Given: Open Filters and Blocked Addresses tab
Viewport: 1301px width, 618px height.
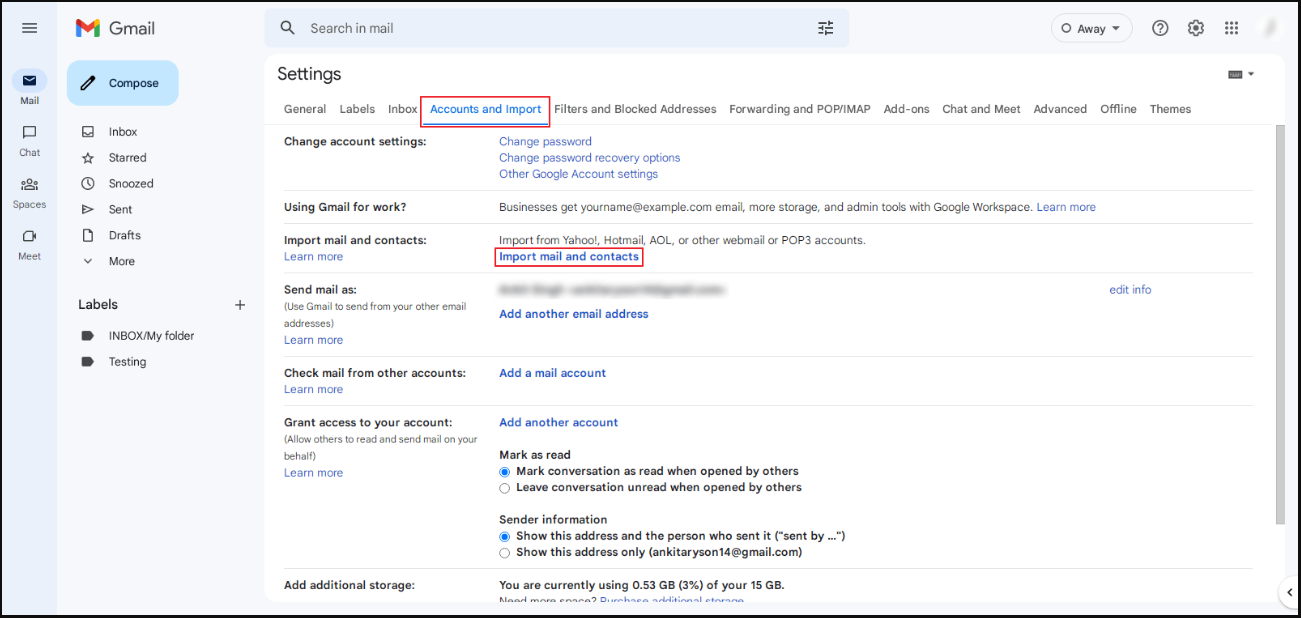Looking at the screenshot, I should [x=635, y=109].
